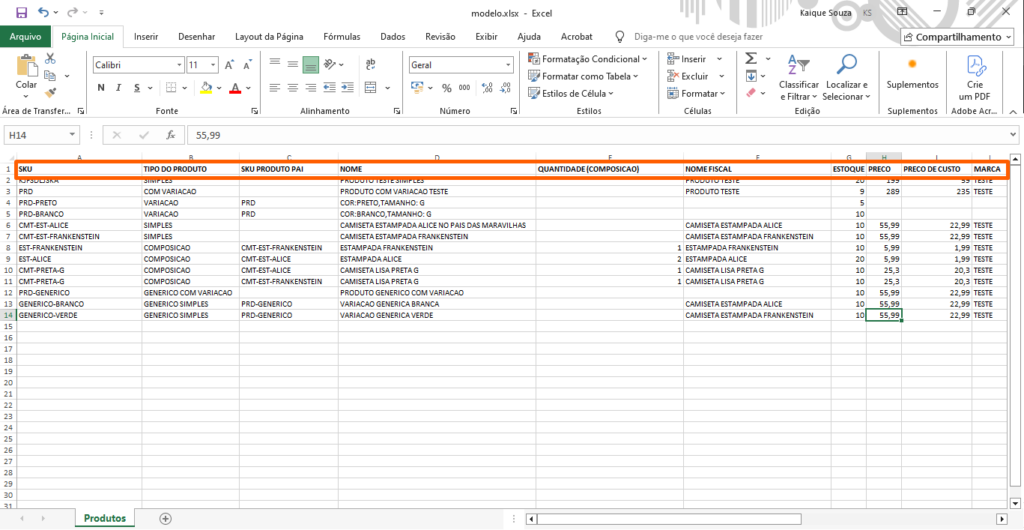Toggle italic formatting (I)
The width and height of the screenshot is (1024, 530).
click(x=118, y=88)
